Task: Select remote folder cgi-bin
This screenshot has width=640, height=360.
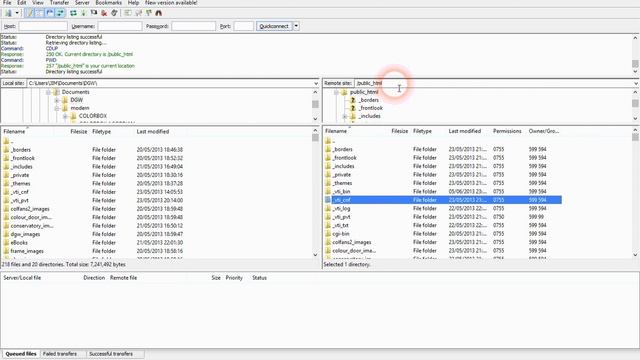Action: click(x=341, y=234)
